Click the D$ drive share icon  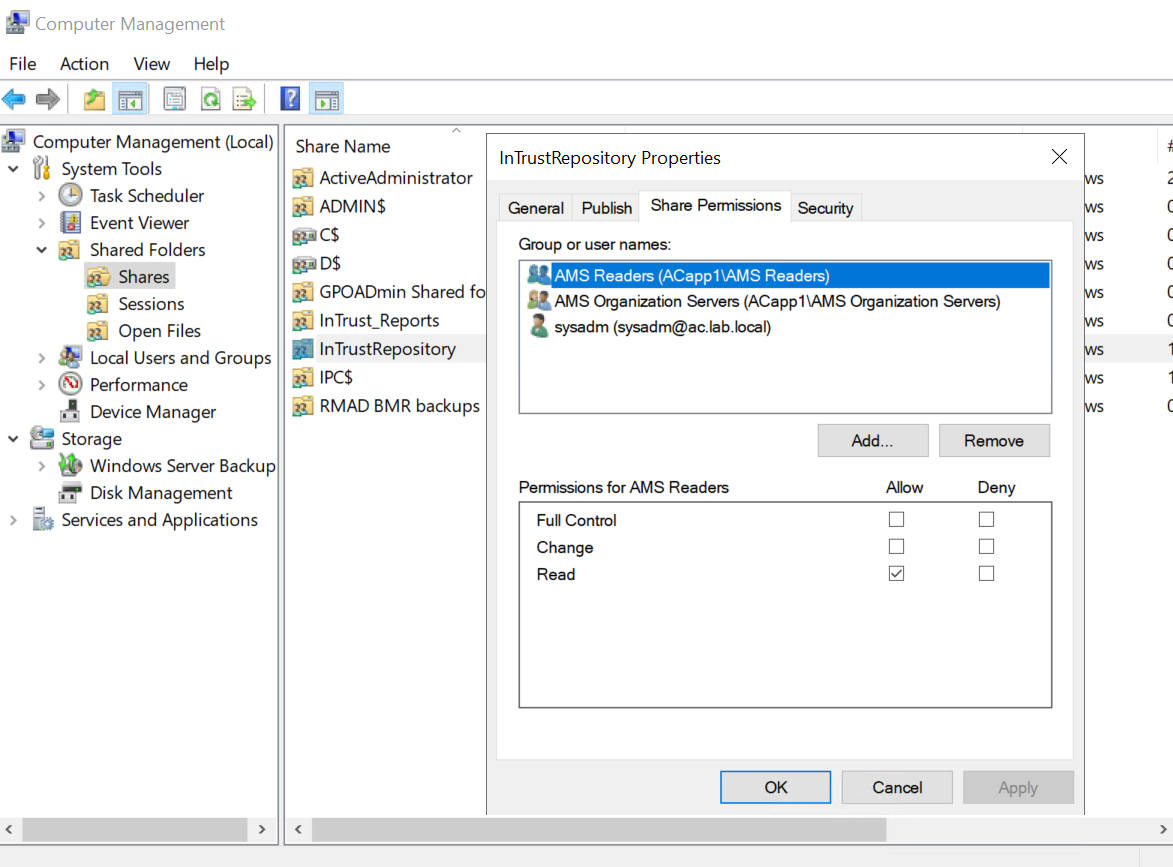[303, 264]
